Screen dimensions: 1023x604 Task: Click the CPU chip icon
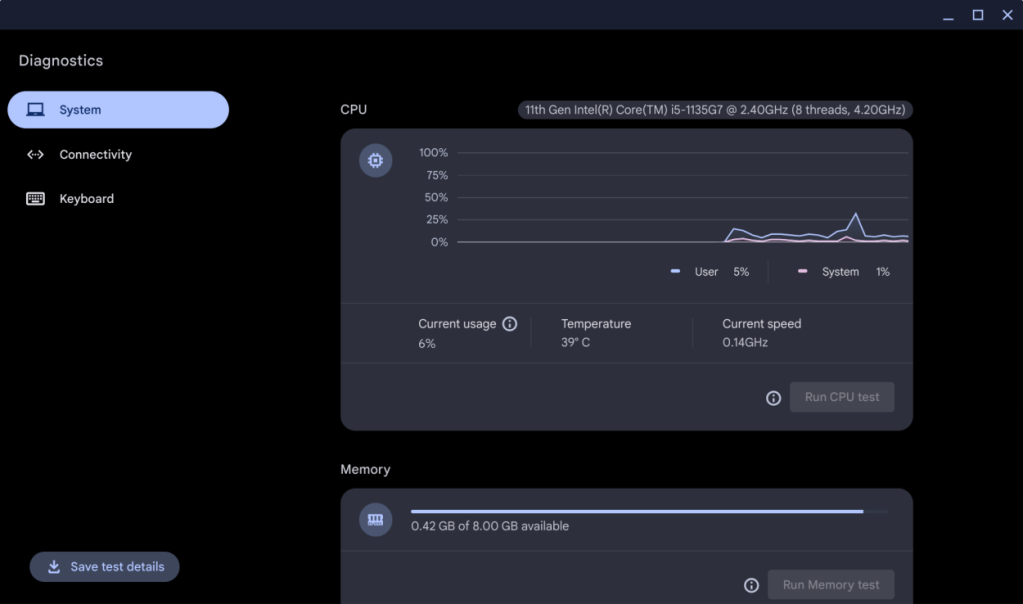(376, 160)
